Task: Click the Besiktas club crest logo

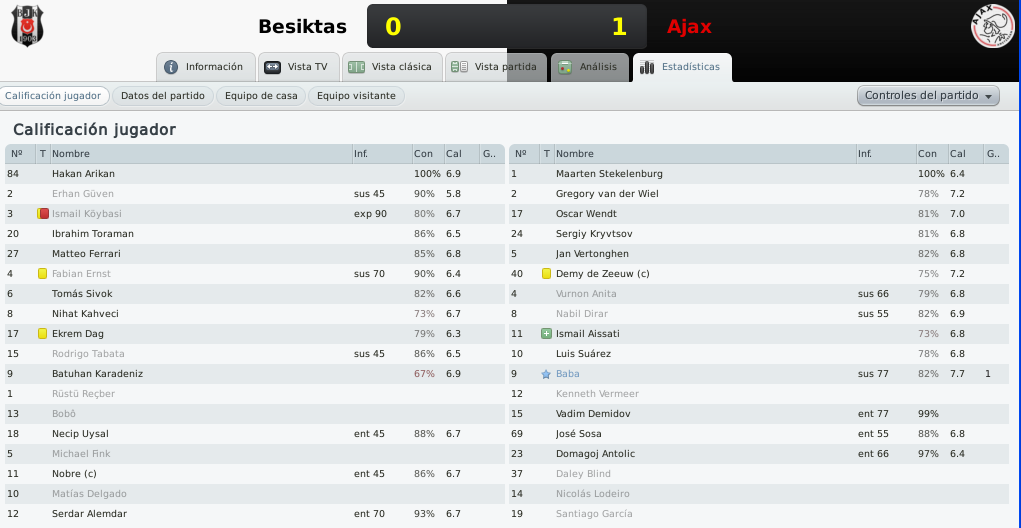Action: coord(27,25)
